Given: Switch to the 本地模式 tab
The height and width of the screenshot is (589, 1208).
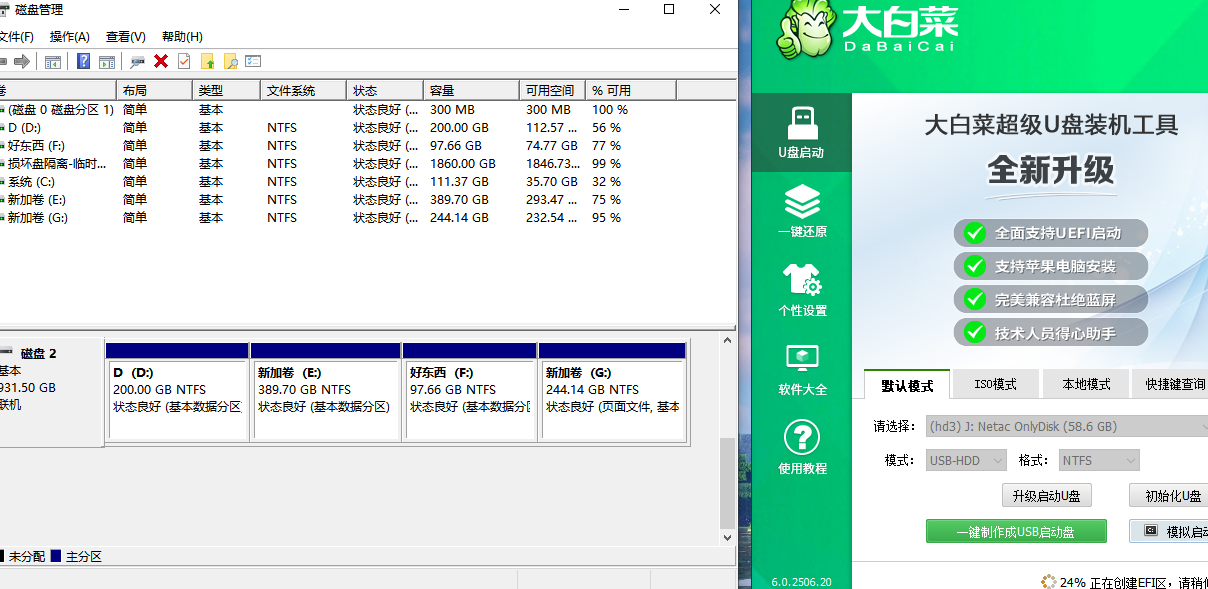Looking at the screenshot, I should [1086, 384].
